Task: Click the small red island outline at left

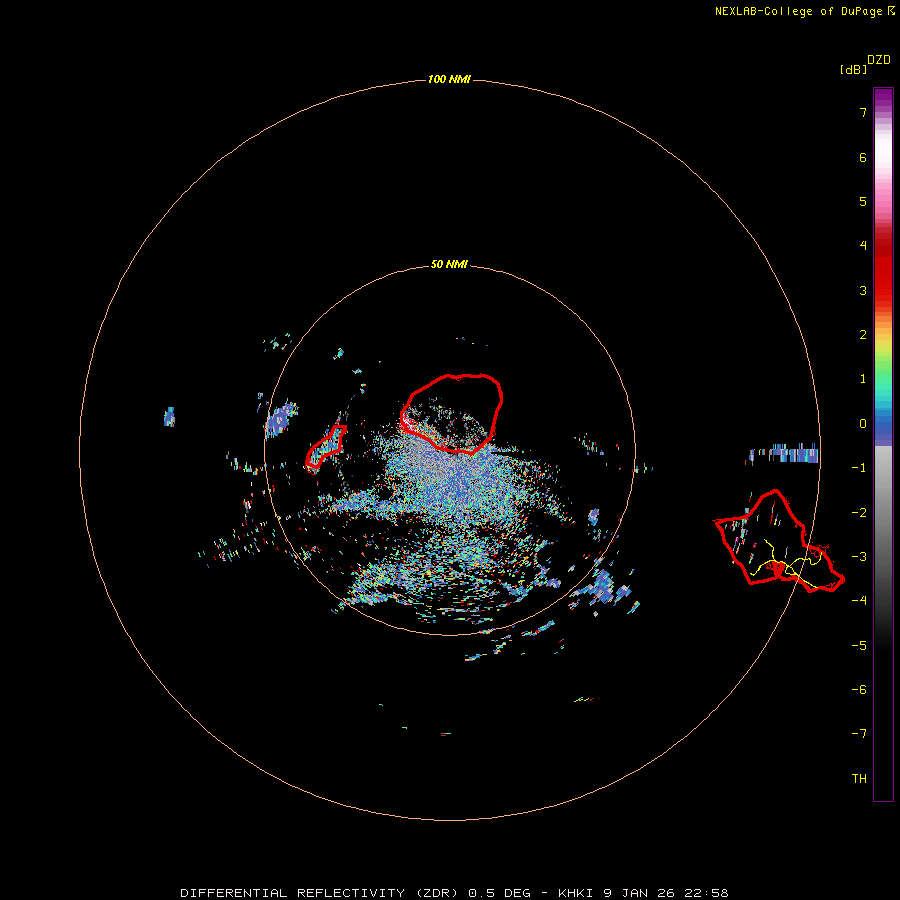Action: point(325,448)
